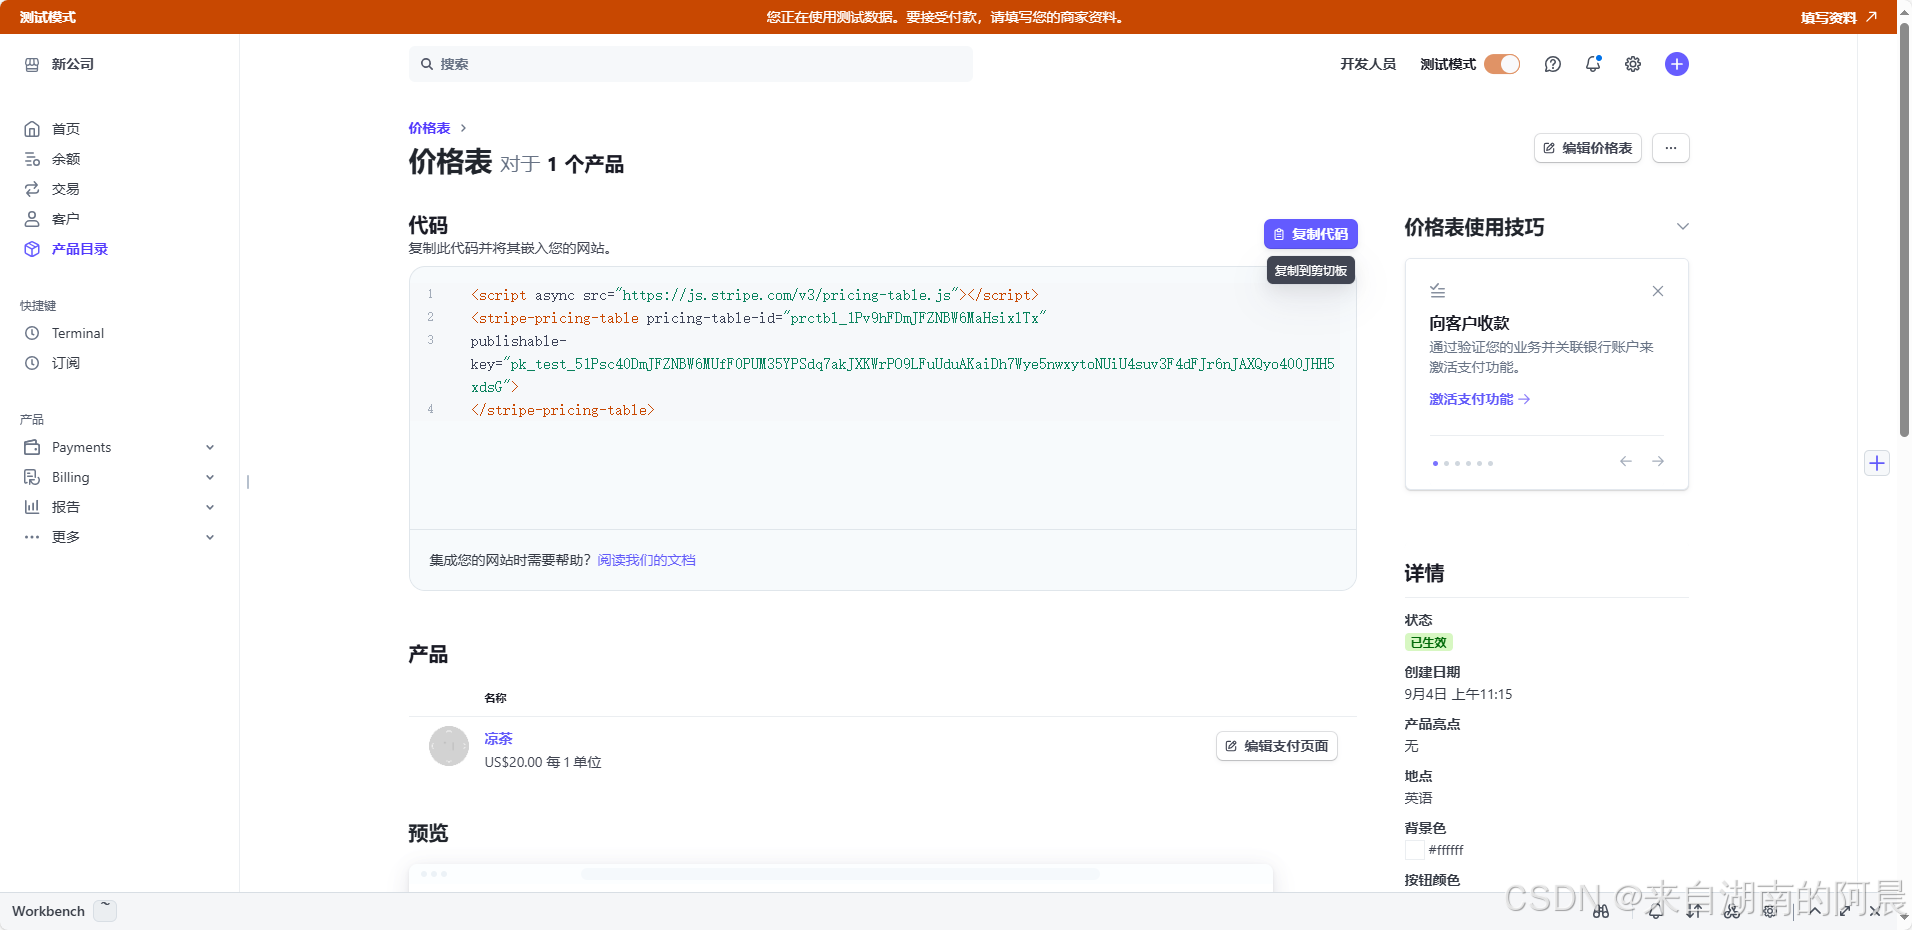Click the tilde toggle beside the Workbench label

coord(105,911)
